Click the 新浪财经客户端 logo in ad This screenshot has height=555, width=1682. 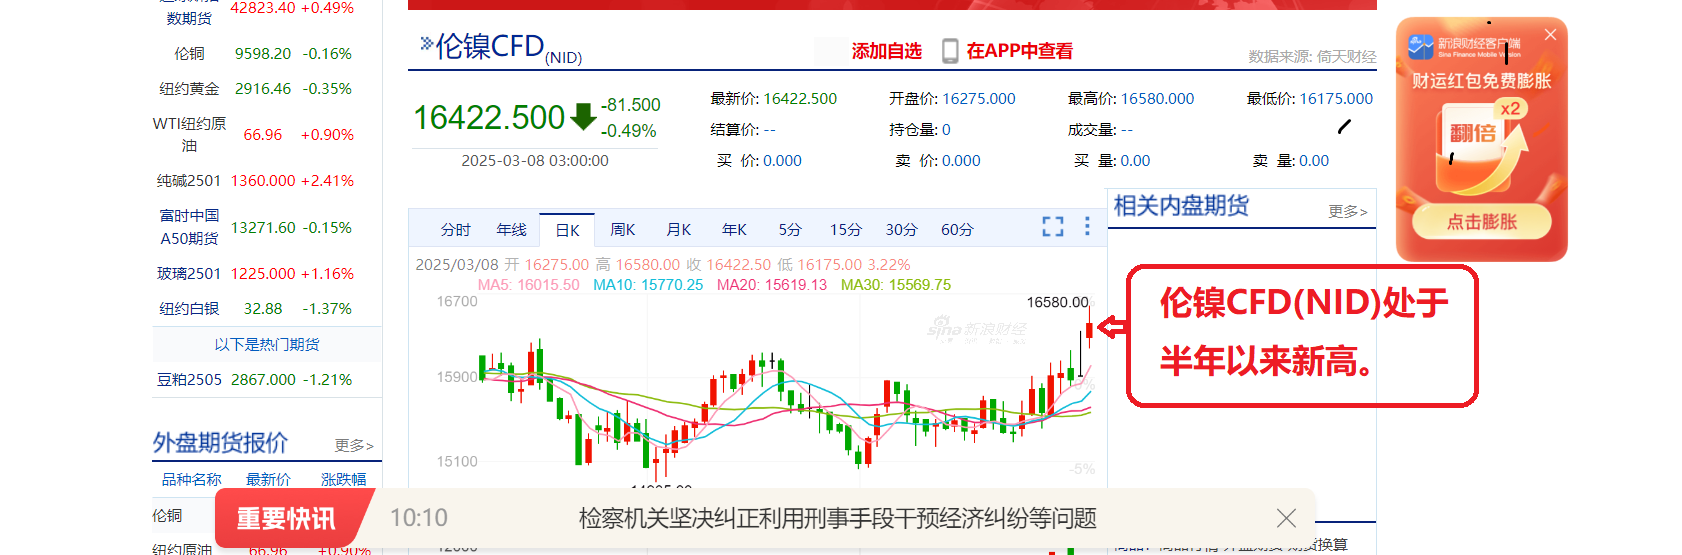(x=1464, y=47)
